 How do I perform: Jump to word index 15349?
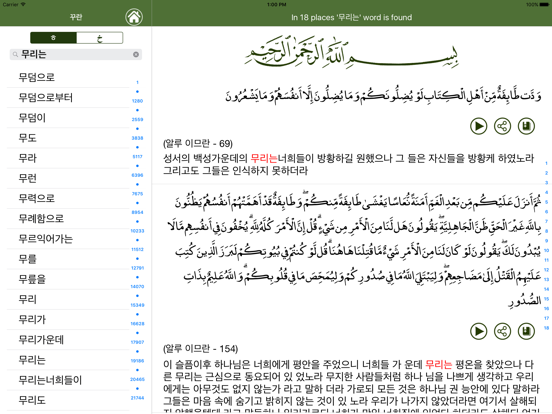[137, 305]
